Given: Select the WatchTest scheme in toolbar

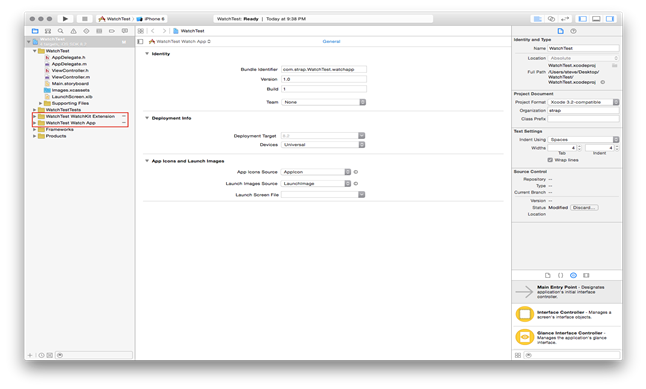Looking at the screenshot, I should click(x=114, y=19).
